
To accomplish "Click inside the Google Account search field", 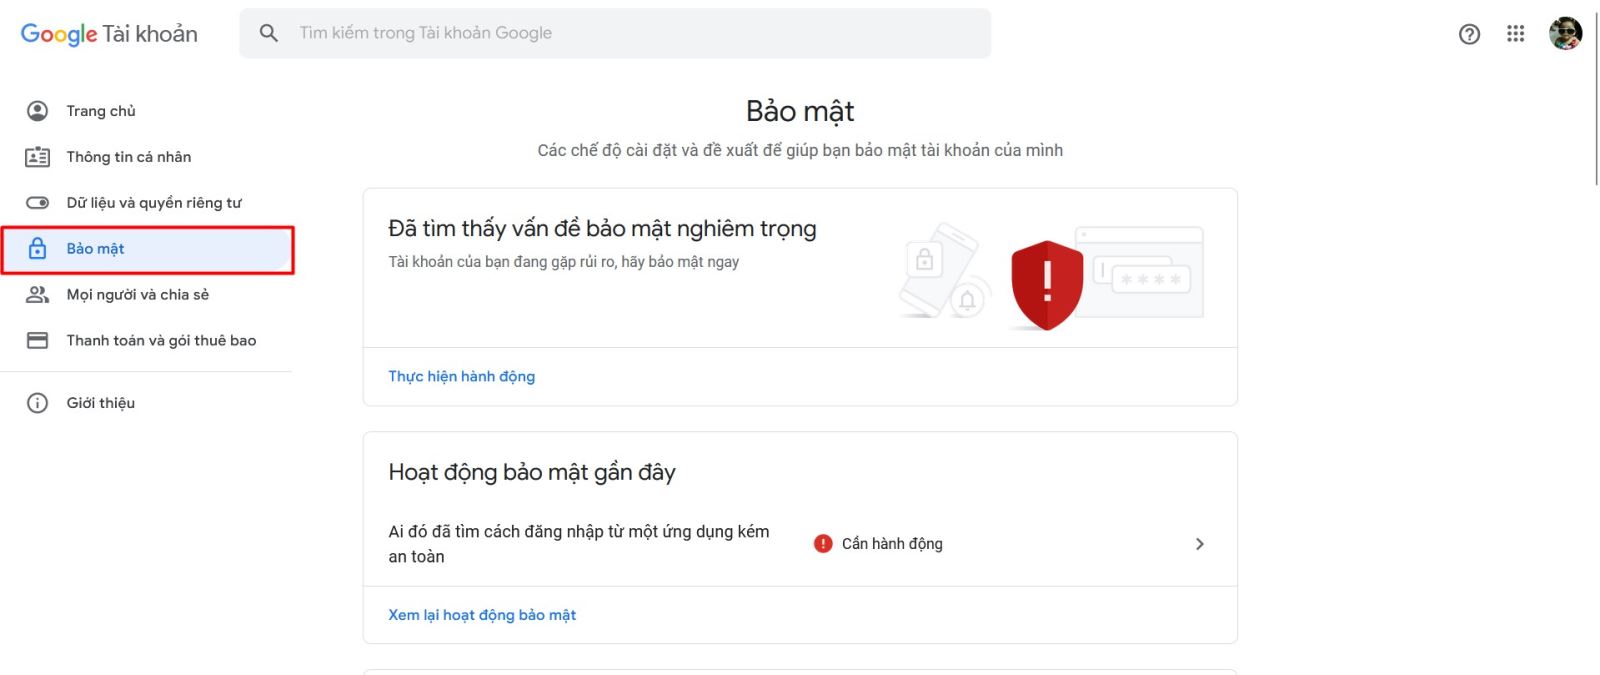I will [600, 32].
